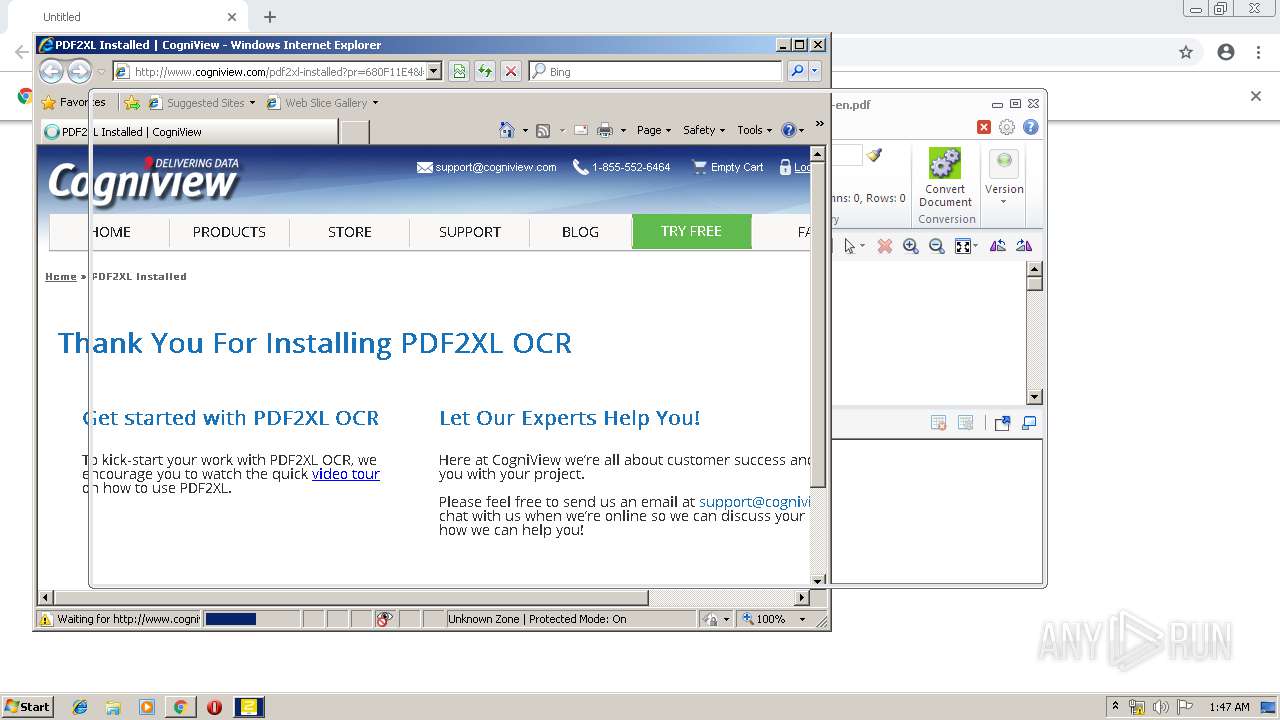This screenshot has height=720, width=1280.
Task: Open the IE Help menu icon
Action: (788, 130)
